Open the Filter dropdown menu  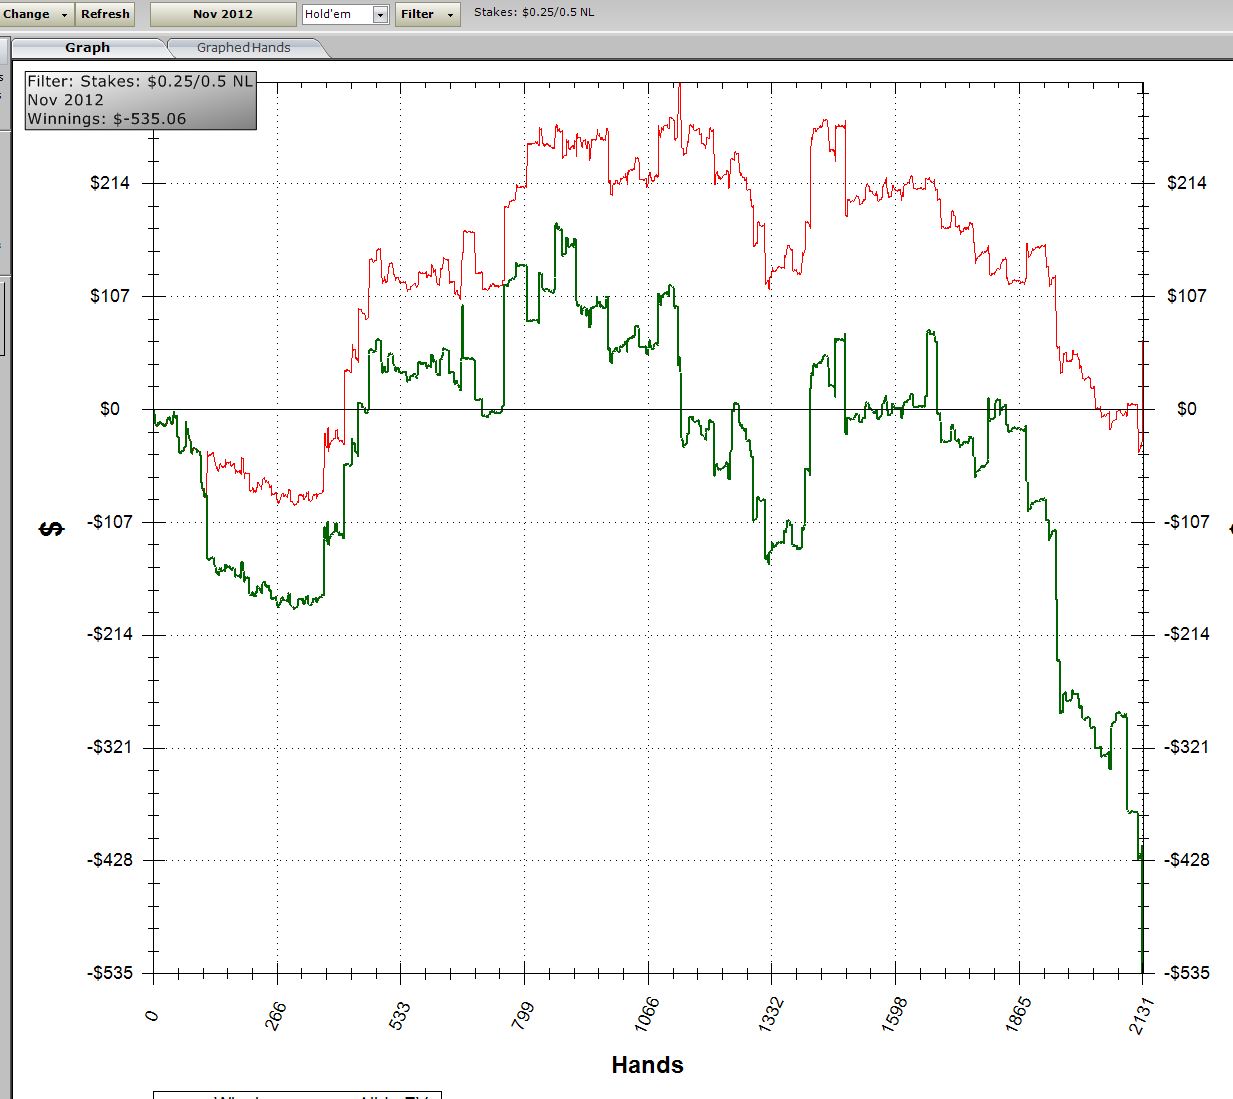(x=427, y=14)
